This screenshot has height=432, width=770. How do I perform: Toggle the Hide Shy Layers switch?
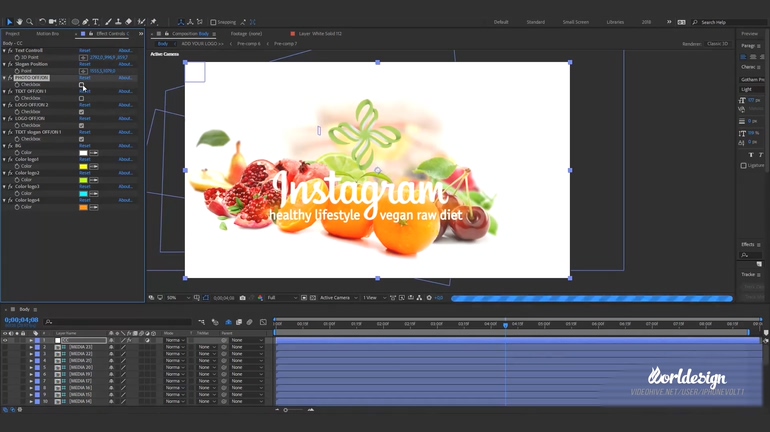tap(228, 322)
